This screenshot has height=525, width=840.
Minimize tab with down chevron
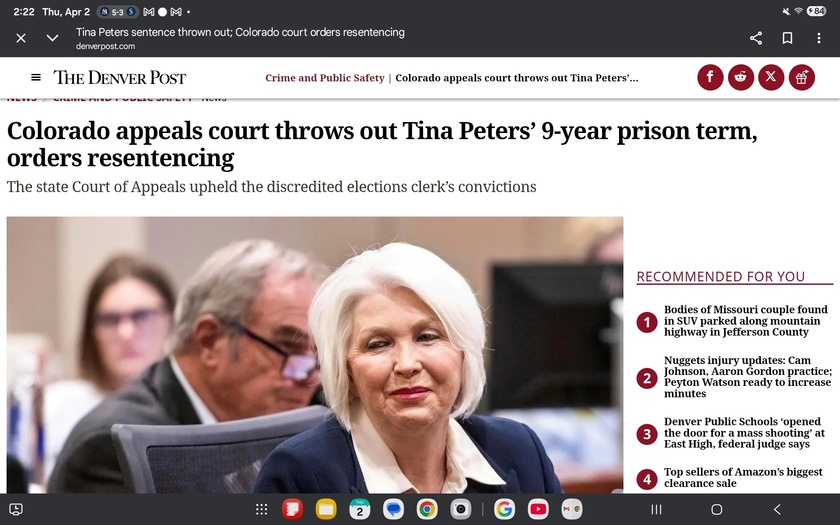coord(53,38)
